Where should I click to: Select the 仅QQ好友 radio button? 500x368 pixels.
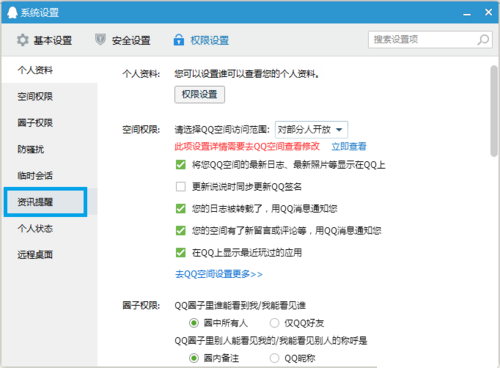[x=274, y=323]
